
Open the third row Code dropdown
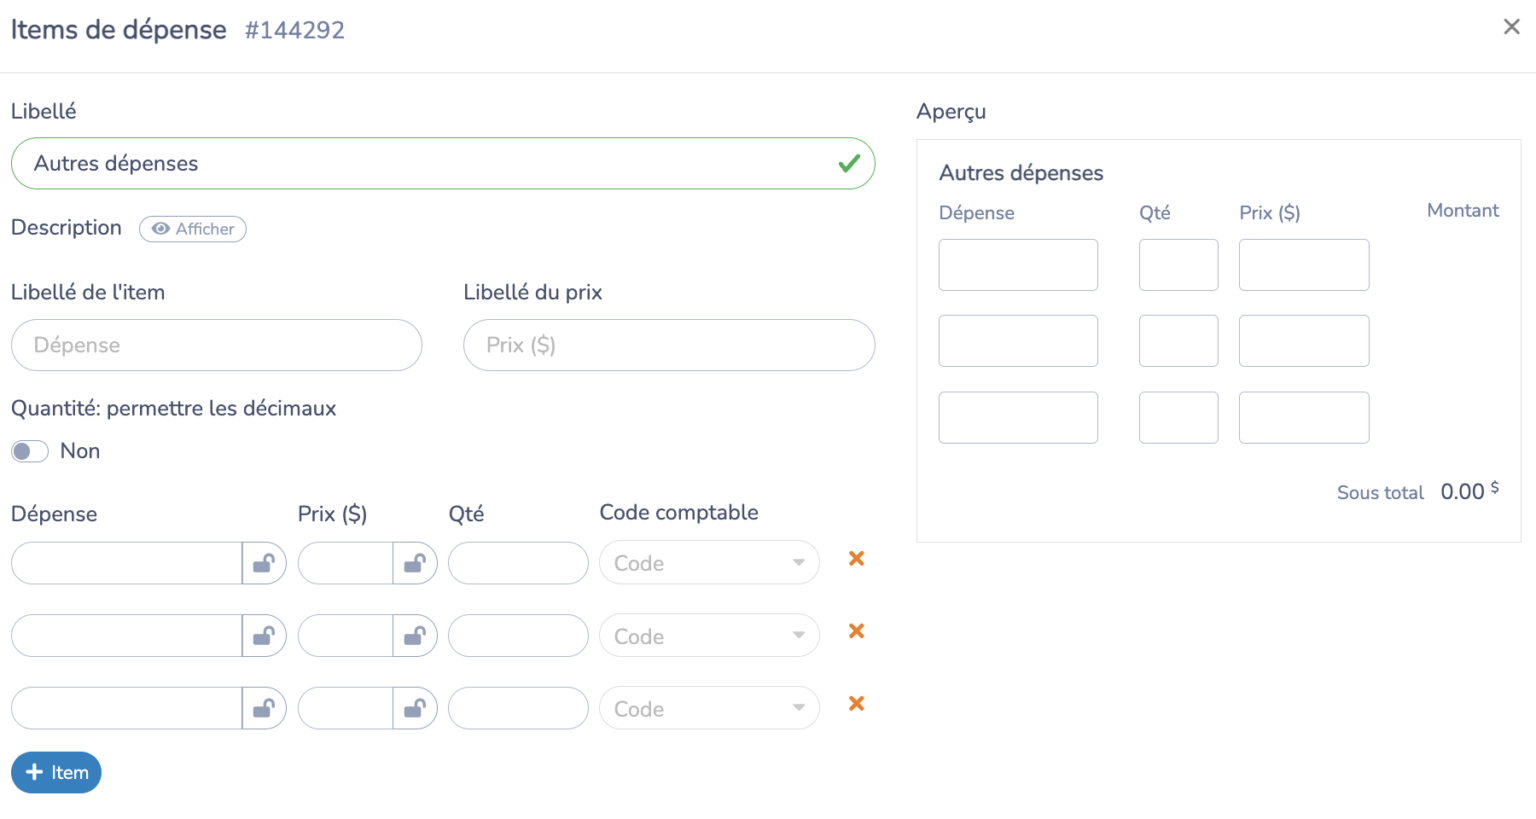pyautogui.click(x=709, y=709)
